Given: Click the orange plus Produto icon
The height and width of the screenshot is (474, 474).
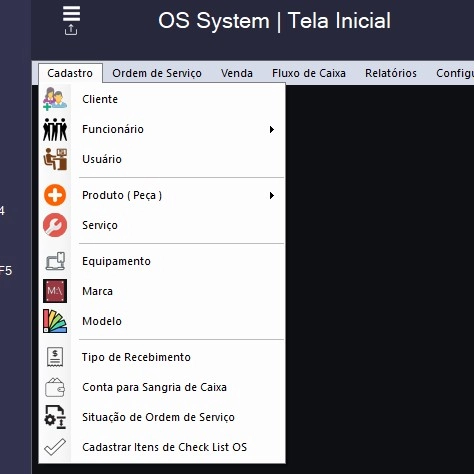Looking at the screenshot, I should [x=55, y=195].
